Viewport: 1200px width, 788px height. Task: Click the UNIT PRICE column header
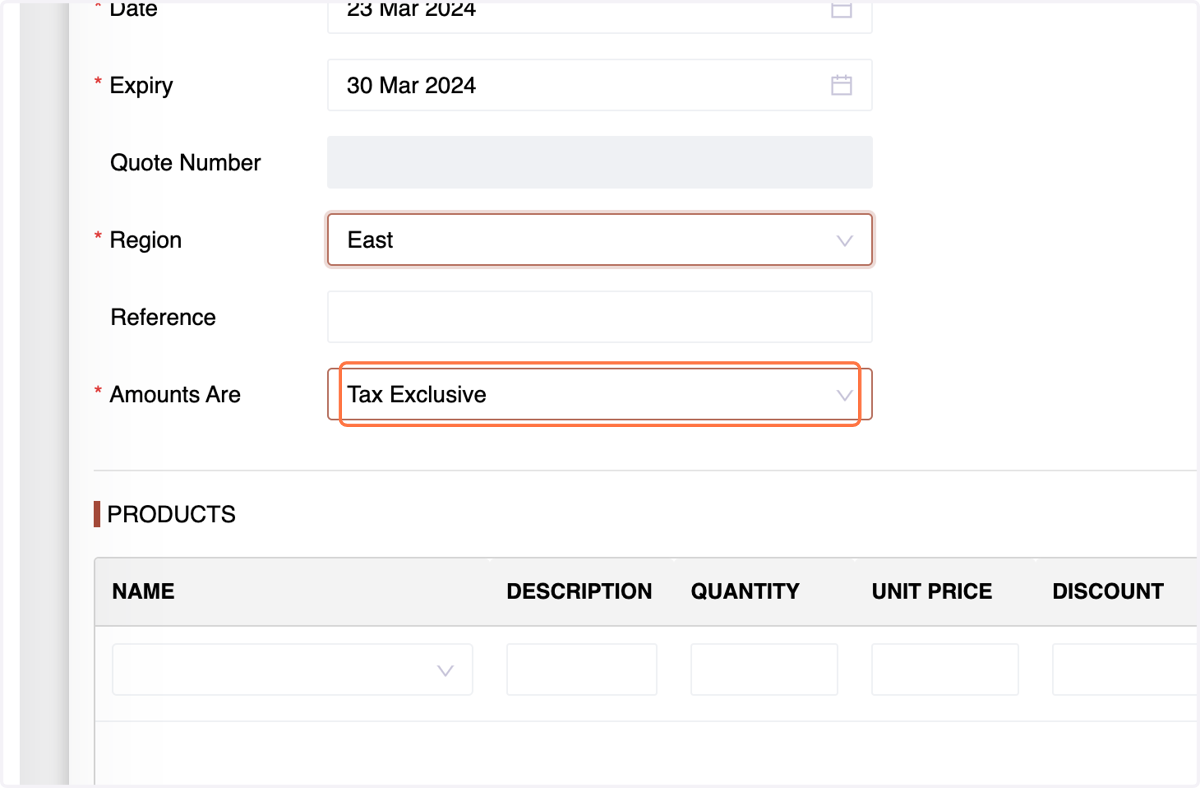coord(932,591)
